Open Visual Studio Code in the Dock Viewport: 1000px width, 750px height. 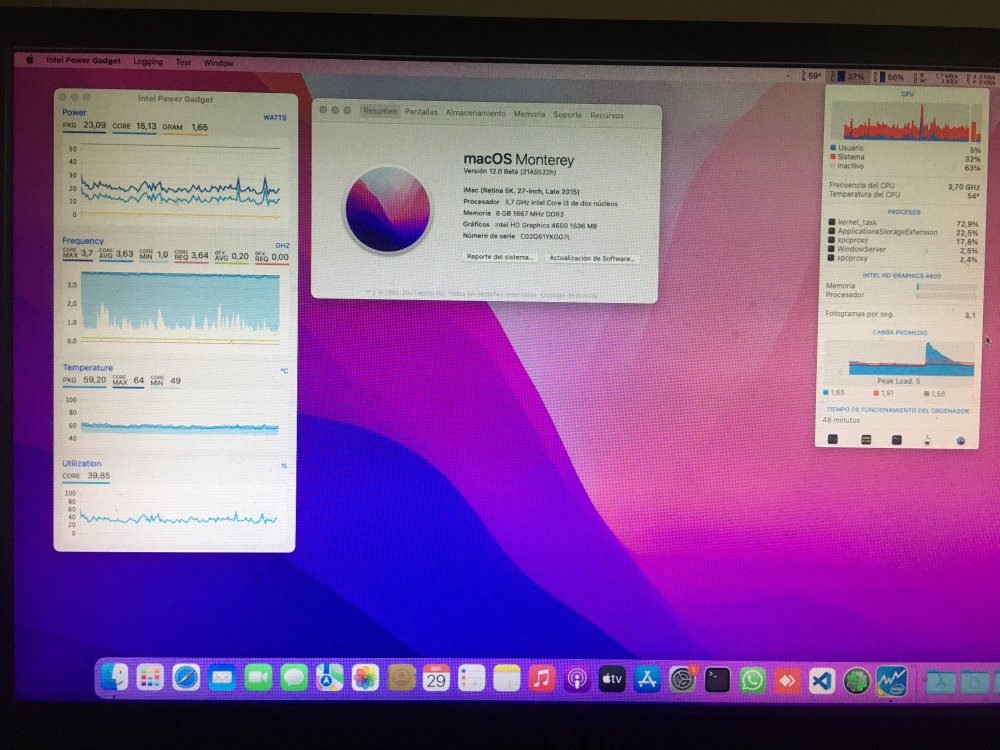[x=822, y=680]
